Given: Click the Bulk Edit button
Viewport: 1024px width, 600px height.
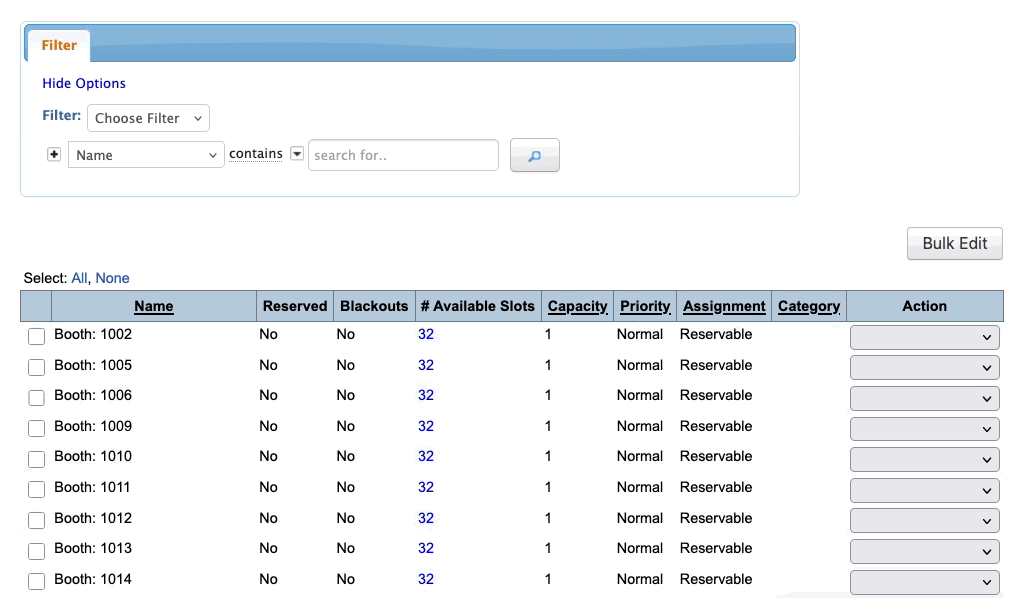Looking at the screenshot, I should (954, 244).
